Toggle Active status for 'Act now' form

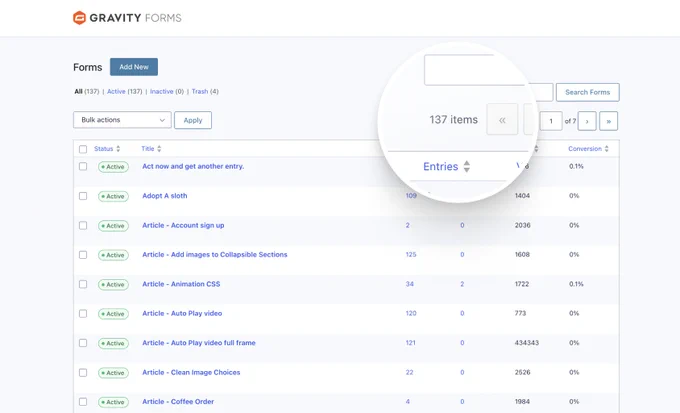point(113,167)
